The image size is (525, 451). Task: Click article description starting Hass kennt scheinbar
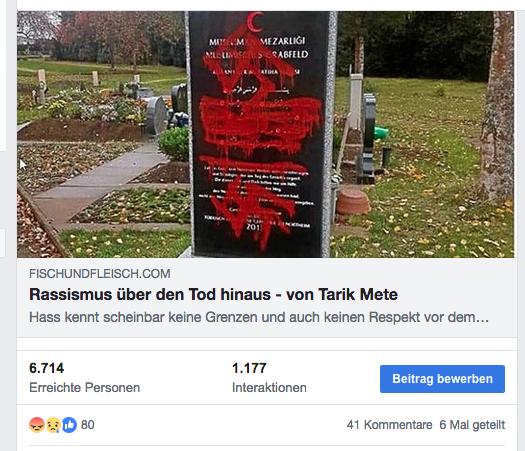[259, 317]
